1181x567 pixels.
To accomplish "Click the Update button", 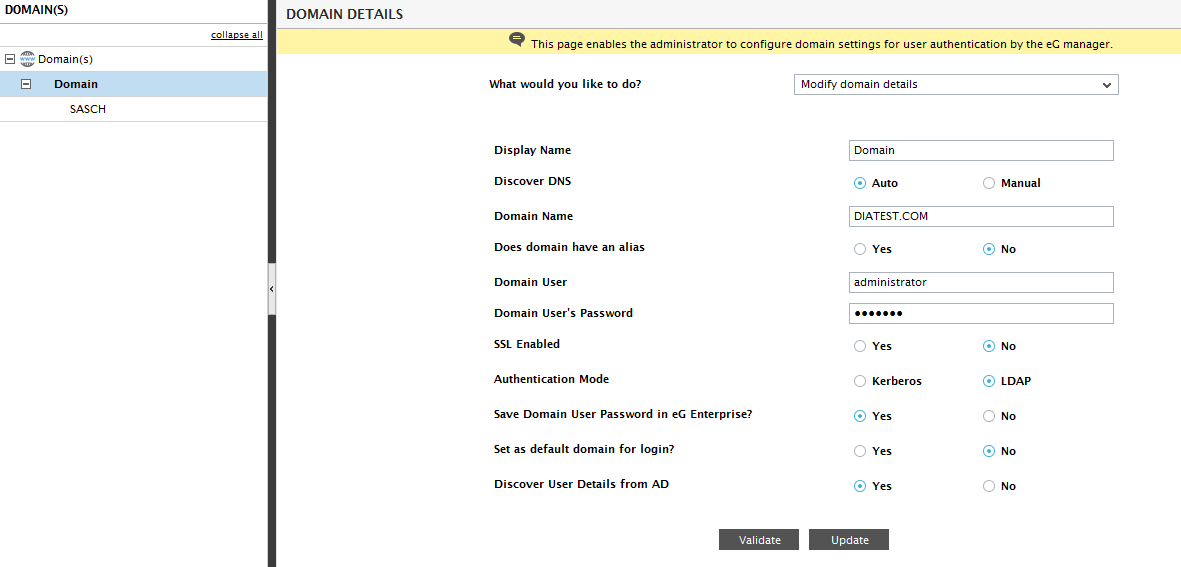I will tap(850, 540).
